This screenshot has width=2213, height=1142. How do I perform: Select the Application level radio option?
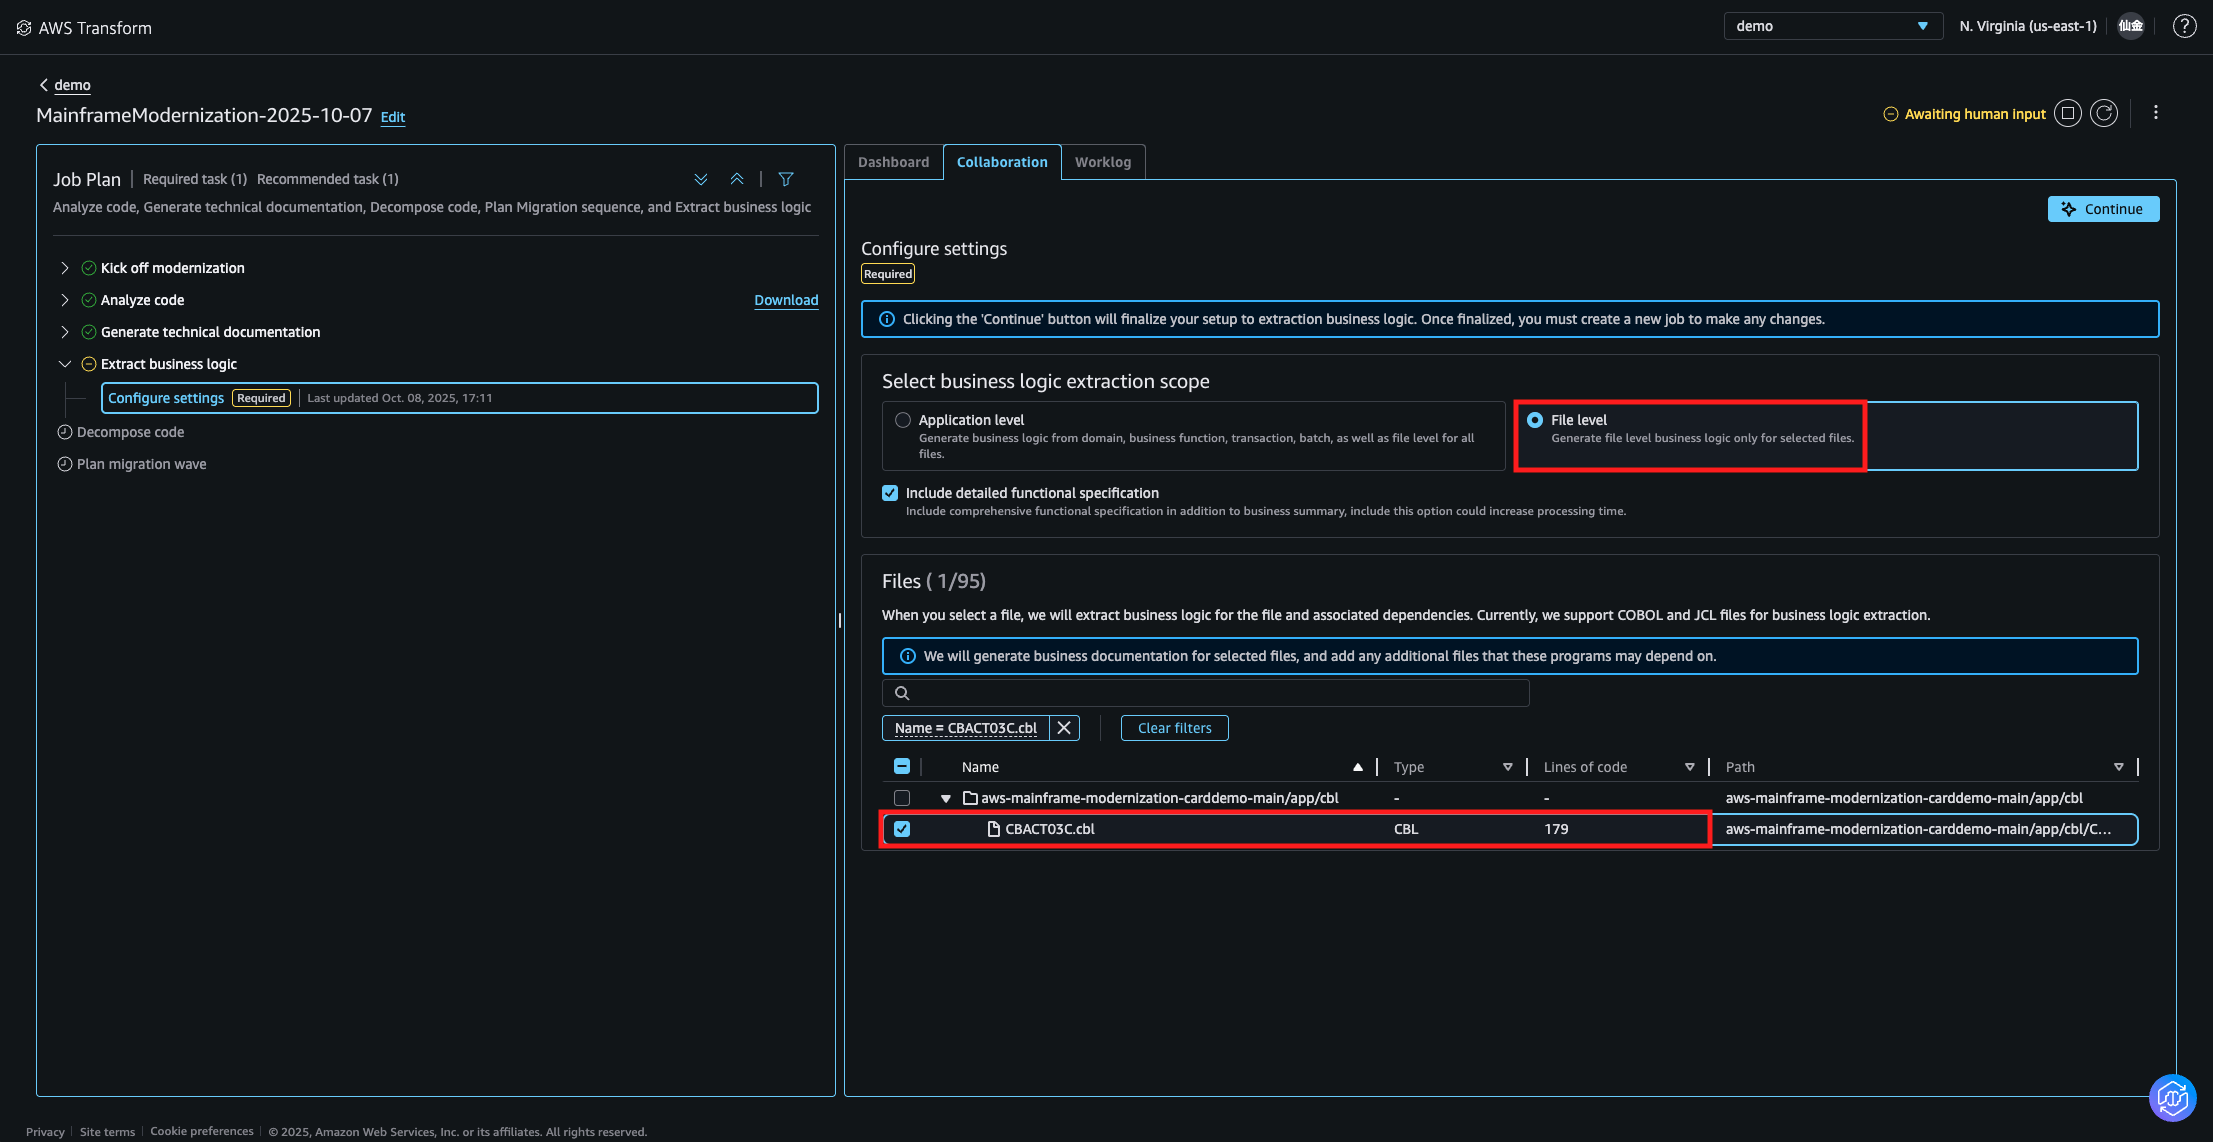pyautogui.click(x=903, y=420)
